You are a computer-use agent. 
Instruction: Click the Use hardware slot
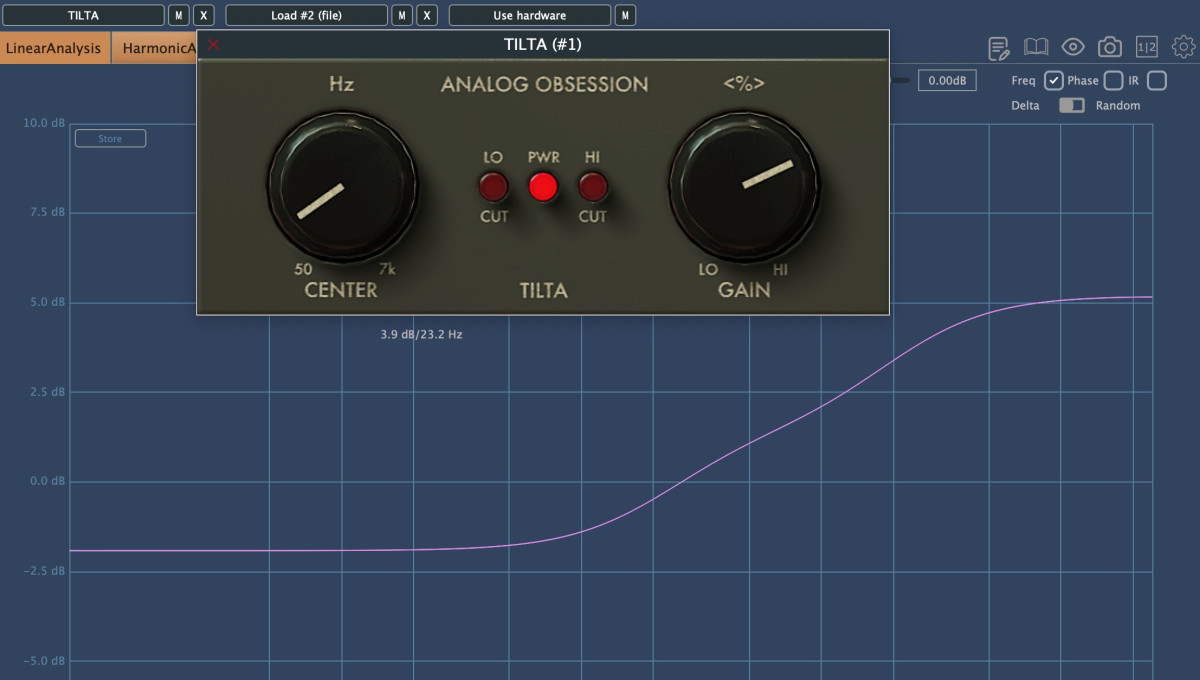point(530,15)
